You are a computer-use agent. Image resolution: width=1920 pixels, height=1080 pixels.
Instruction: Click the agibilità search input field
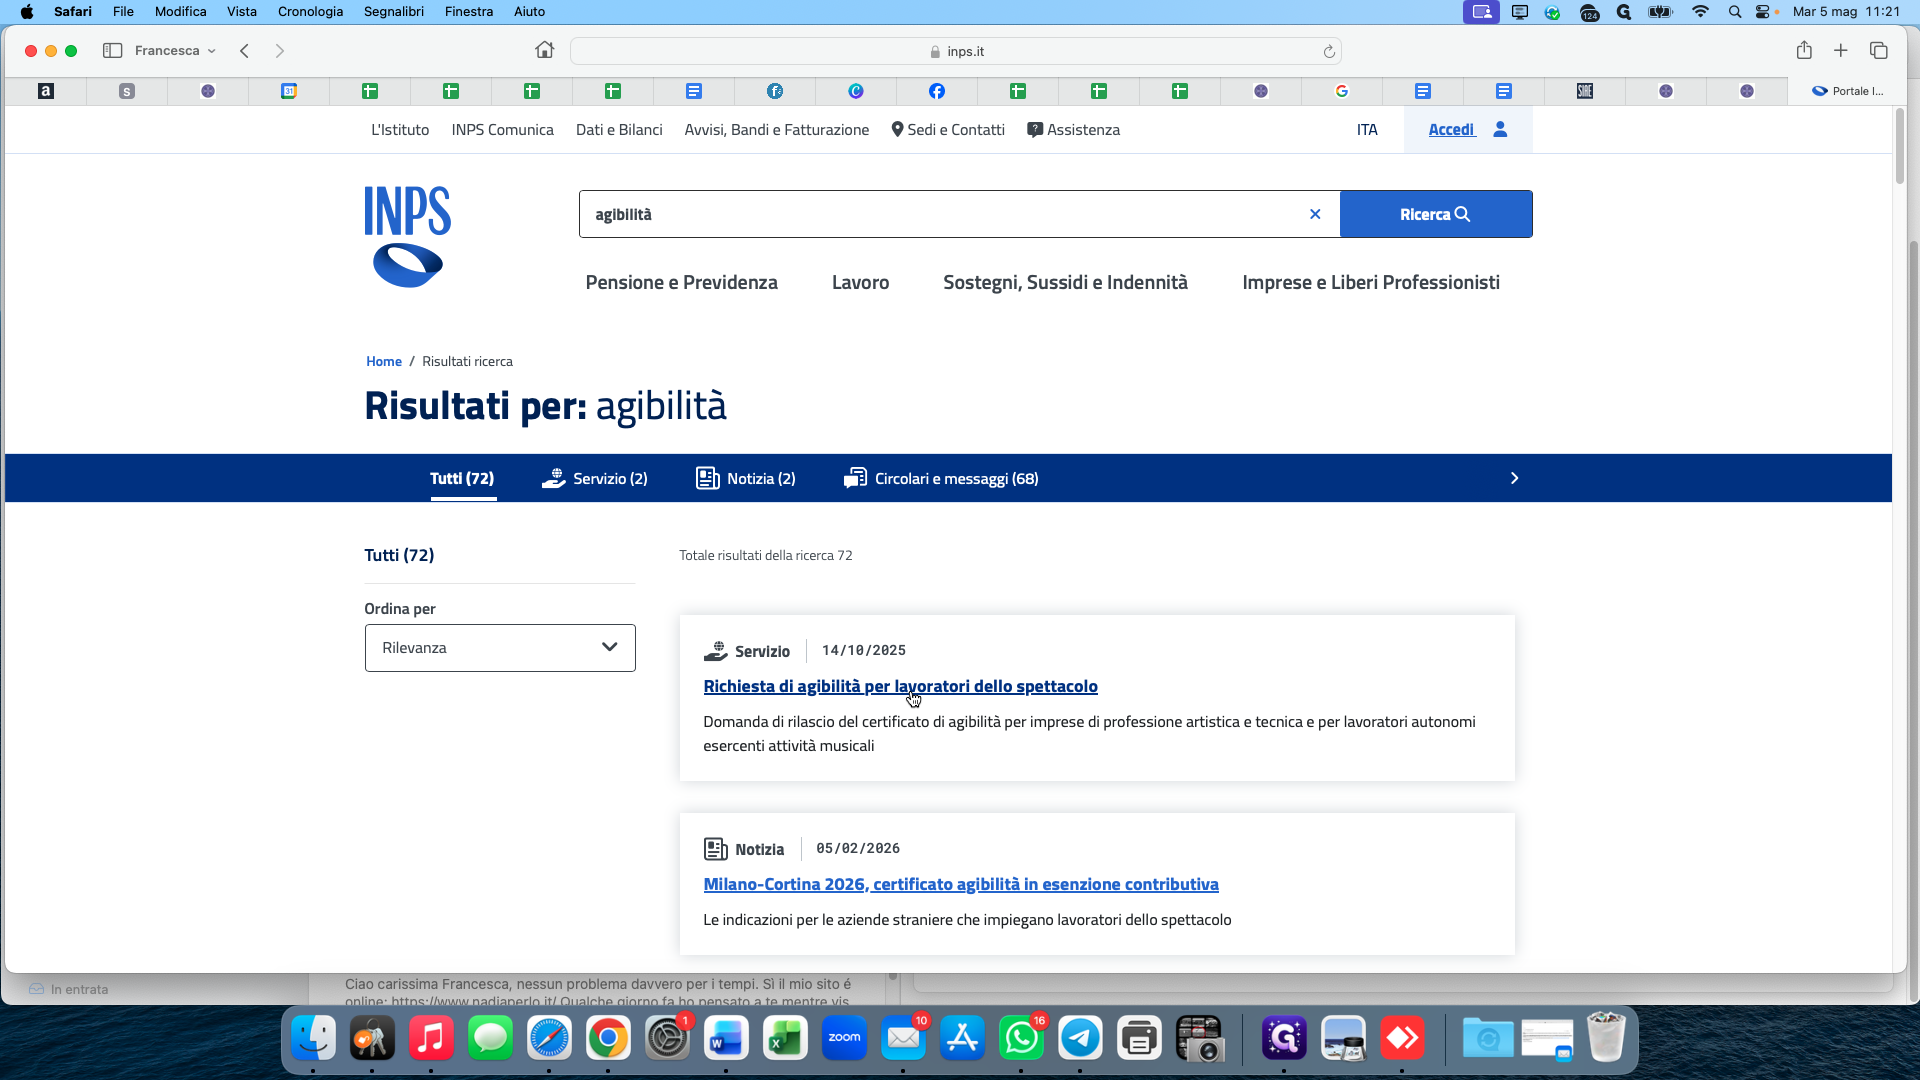(940, 214)
